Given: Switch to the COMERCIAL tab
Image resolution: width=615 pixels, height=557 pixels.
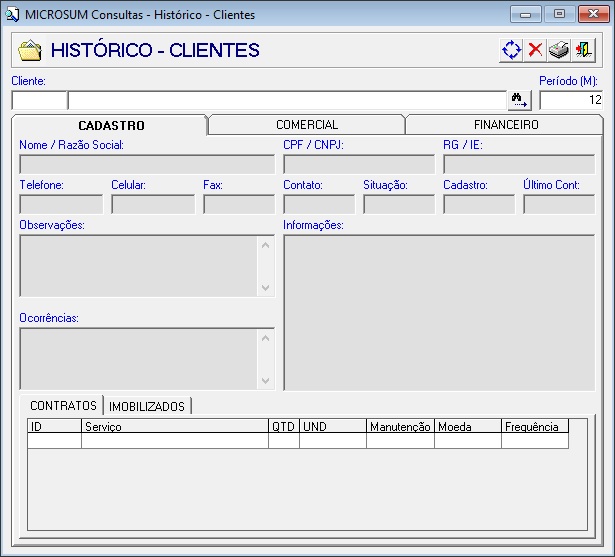Looking at the screenshot, I should (x=307, y=125).
